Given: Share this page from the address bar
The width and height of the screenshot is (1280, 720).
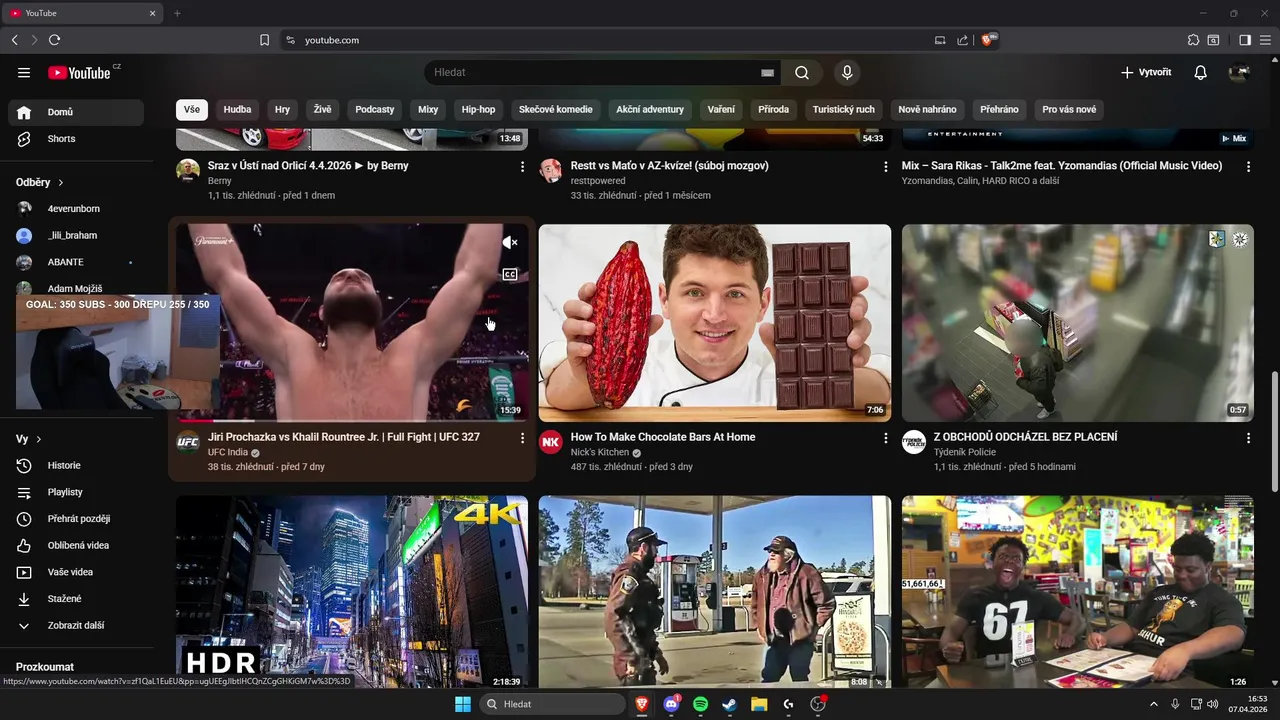Looking at the screenshot, I should (x=962, y=40).
